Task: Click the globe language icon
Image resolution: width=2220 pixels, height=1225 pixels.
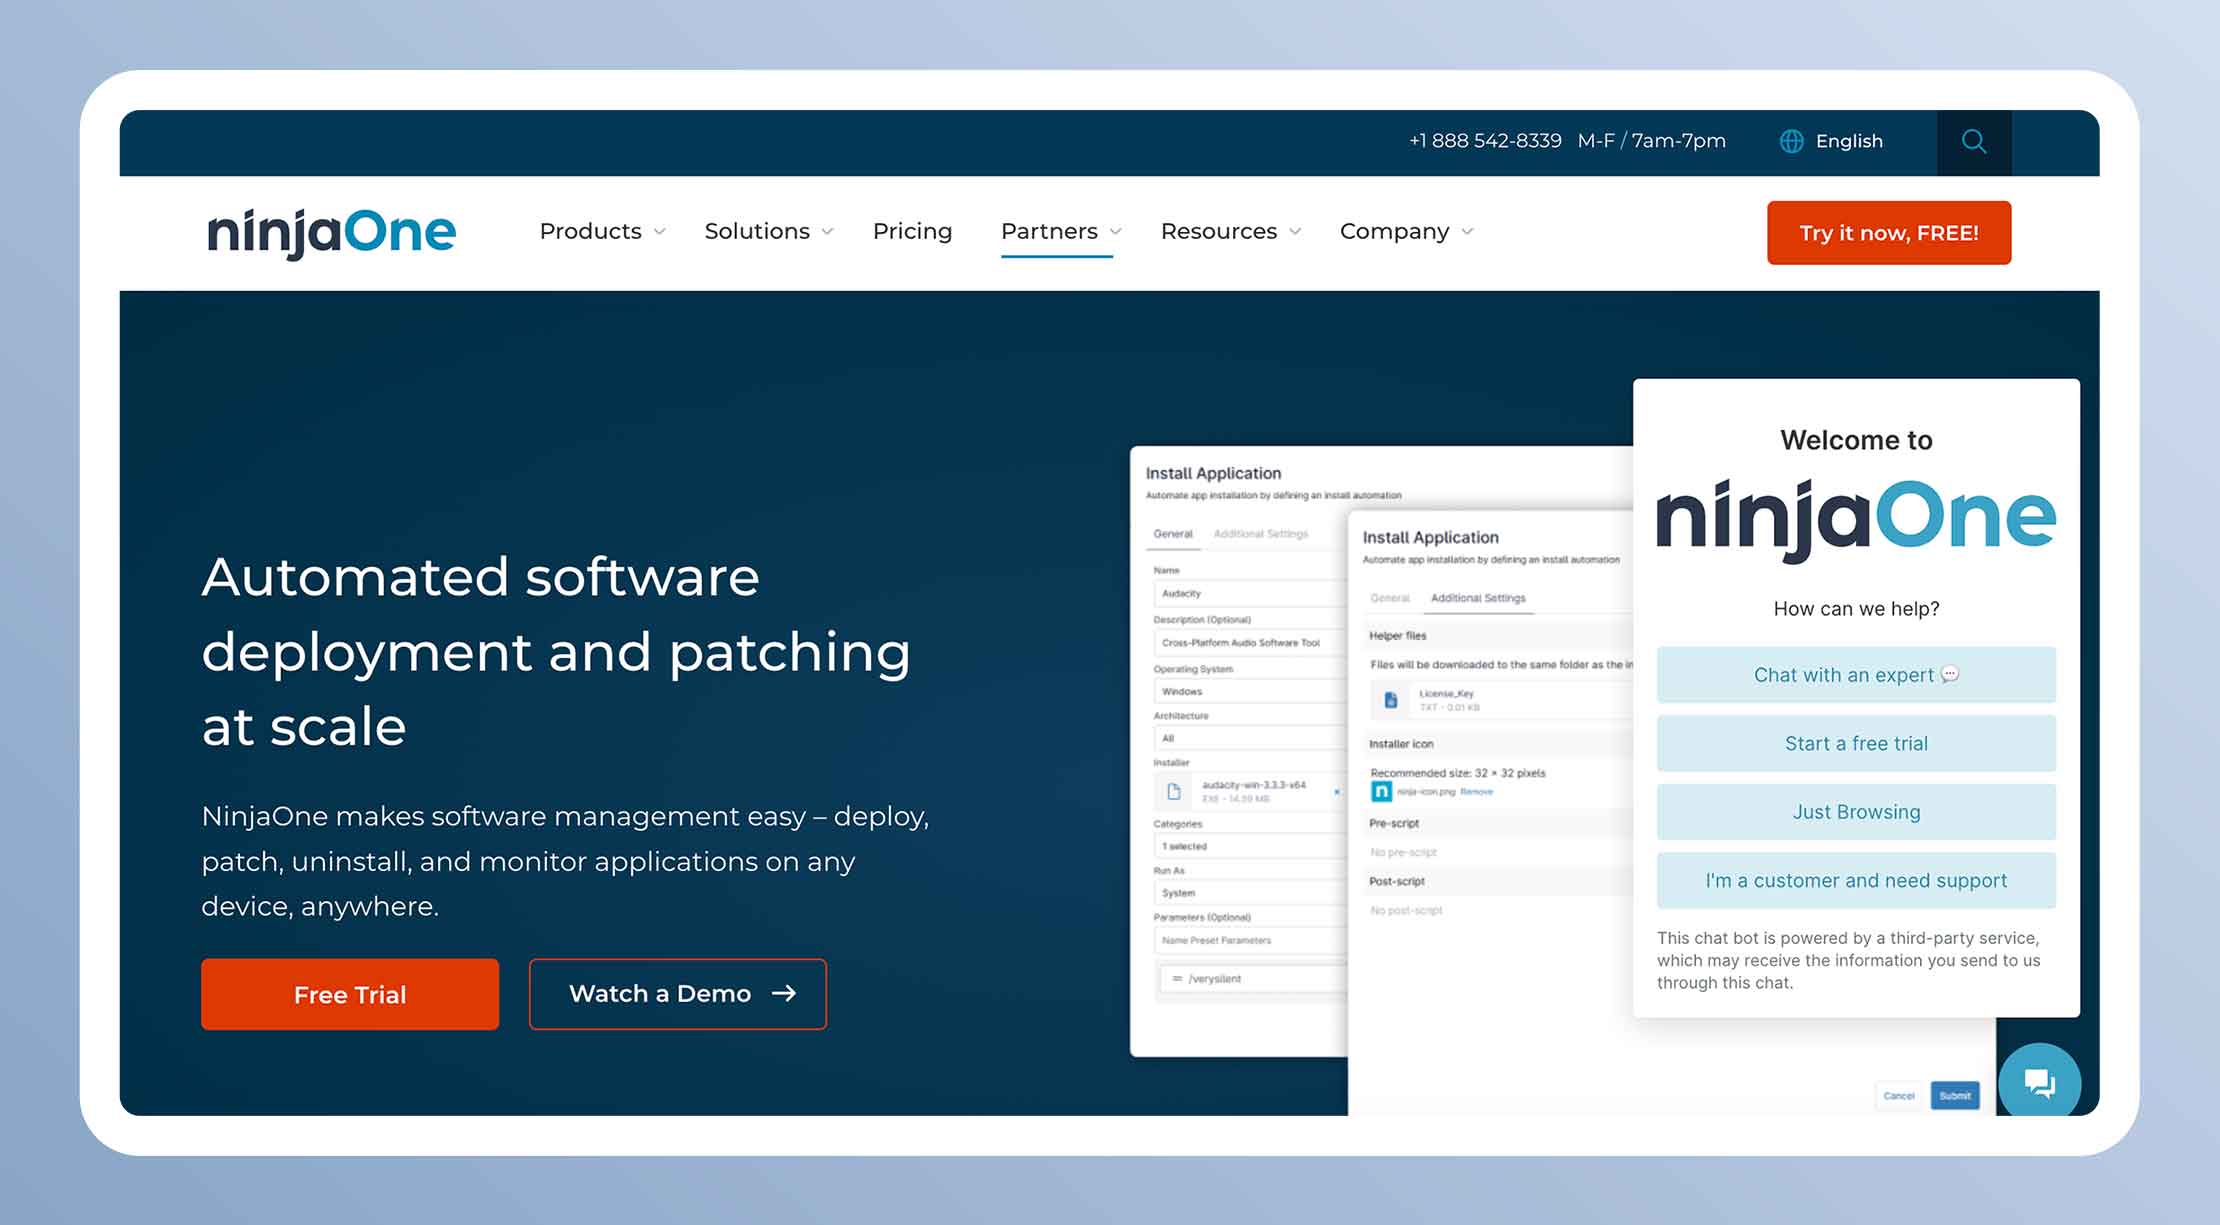Action: [1791, 141]
